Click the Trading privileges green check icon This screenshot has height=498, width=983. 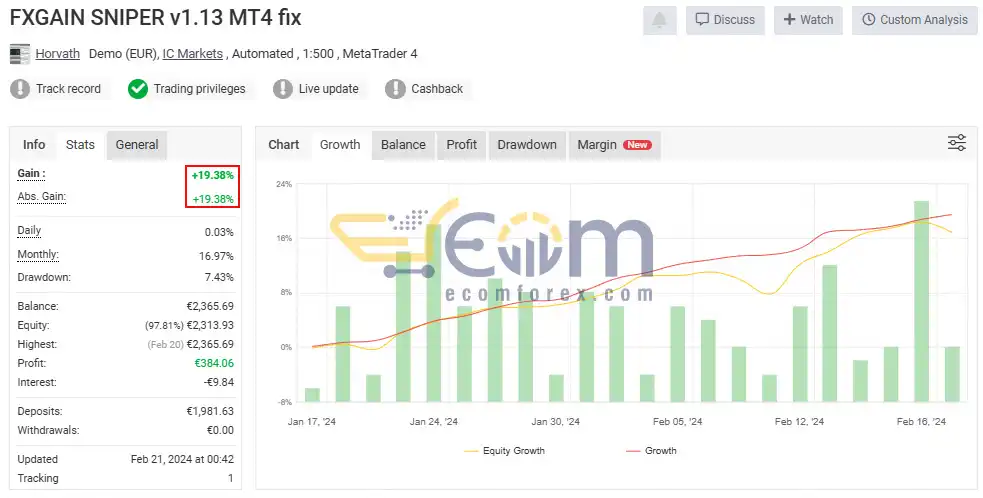138,89
